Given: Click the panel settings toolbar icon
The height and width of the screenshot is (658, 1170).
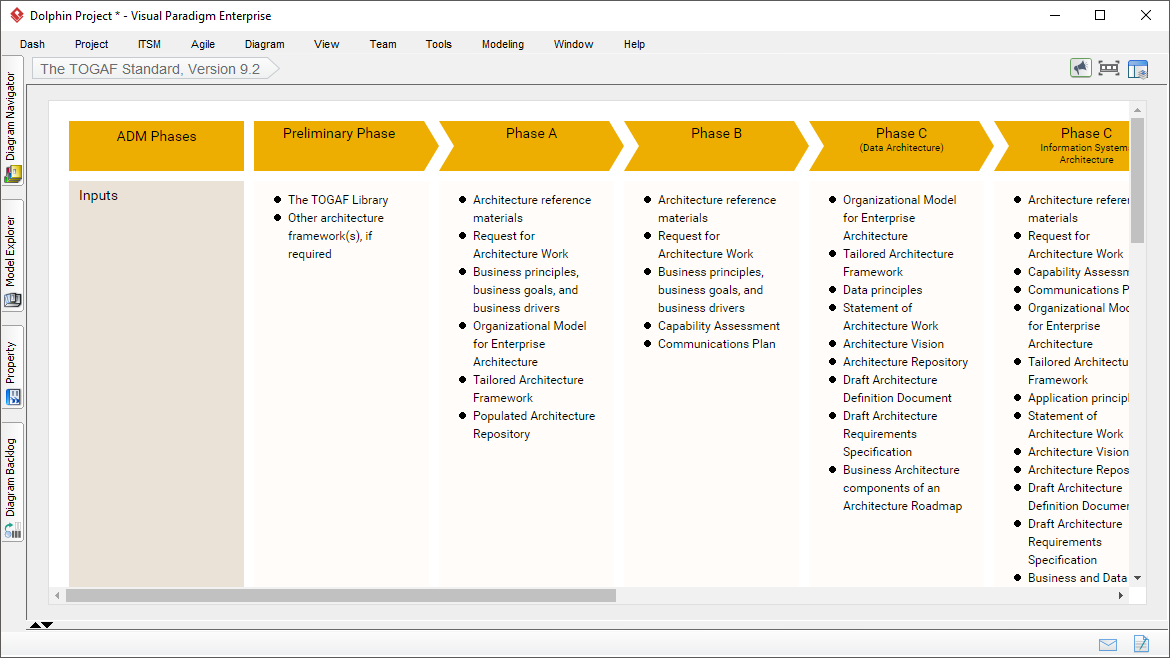Looking at the screenshot, I should coord(1138,69).
